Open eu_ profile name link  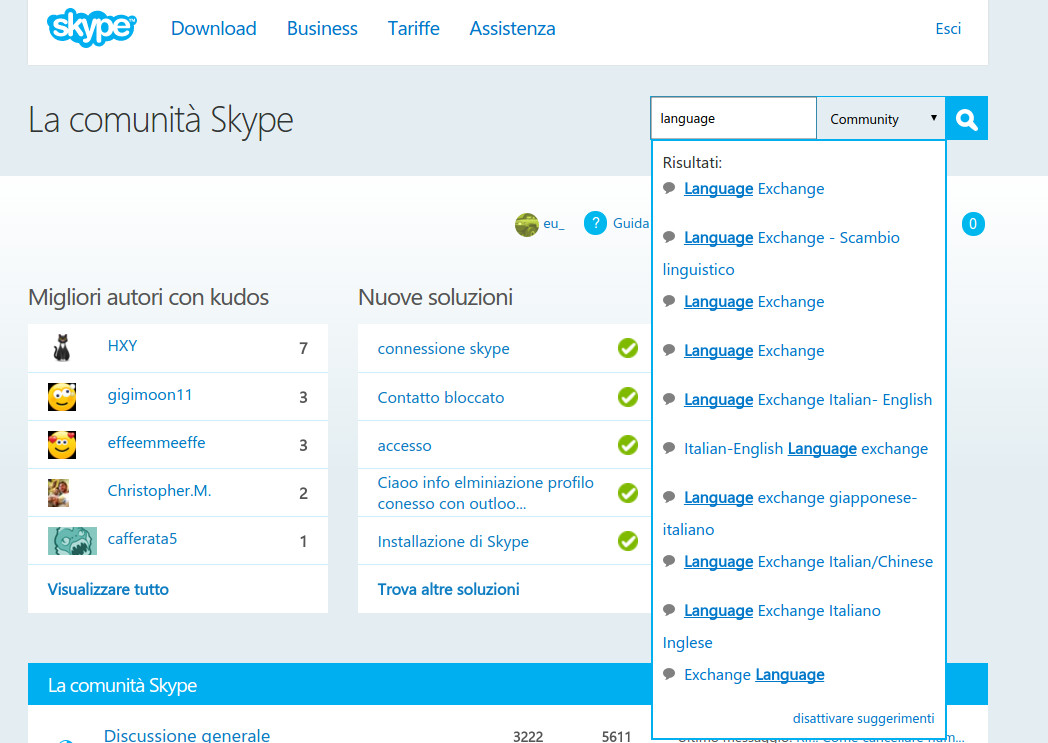(x=553, y=224)
